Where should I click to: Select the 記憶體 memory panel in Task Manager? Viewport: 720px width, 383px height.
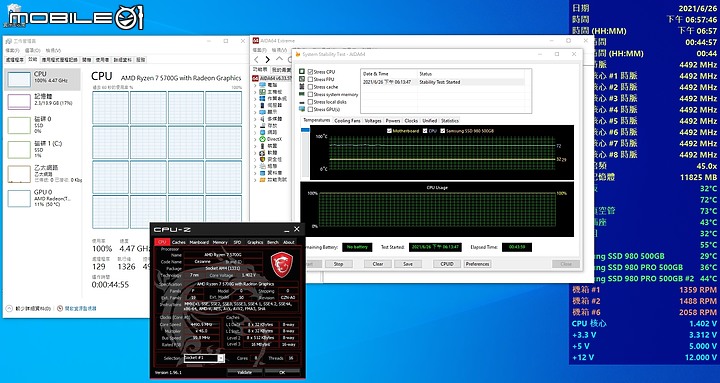coord(43,100)
